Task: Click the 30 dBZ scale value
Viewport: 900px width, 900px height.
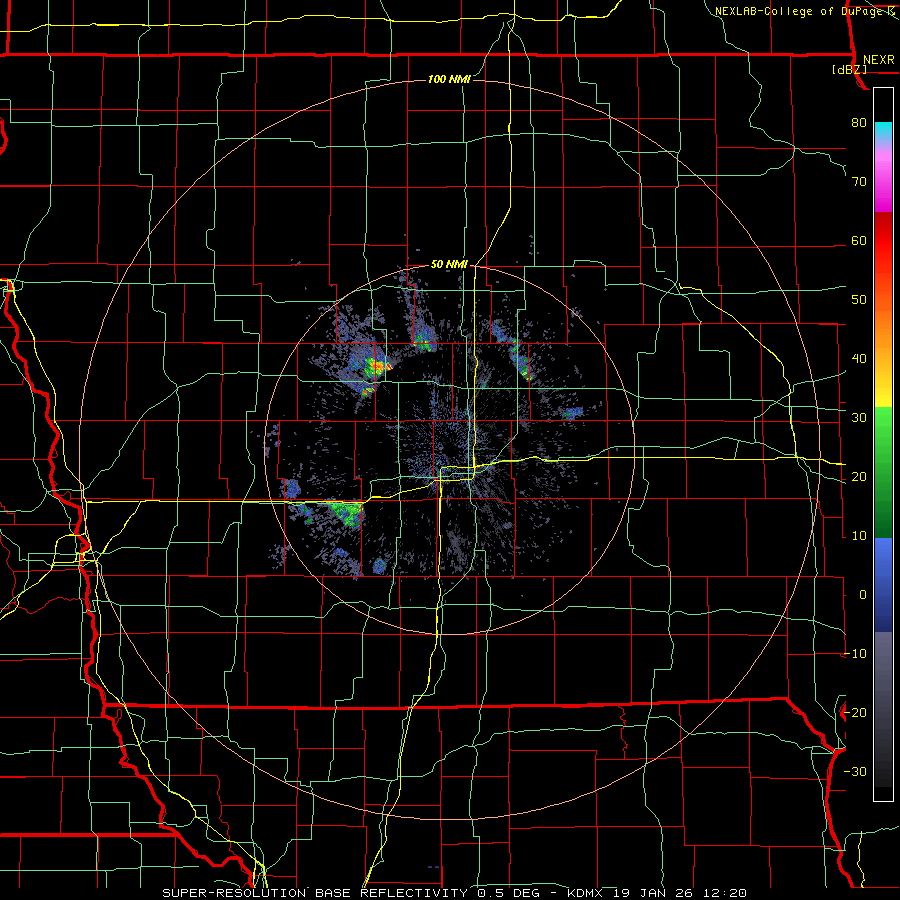Action: point(859,418)
